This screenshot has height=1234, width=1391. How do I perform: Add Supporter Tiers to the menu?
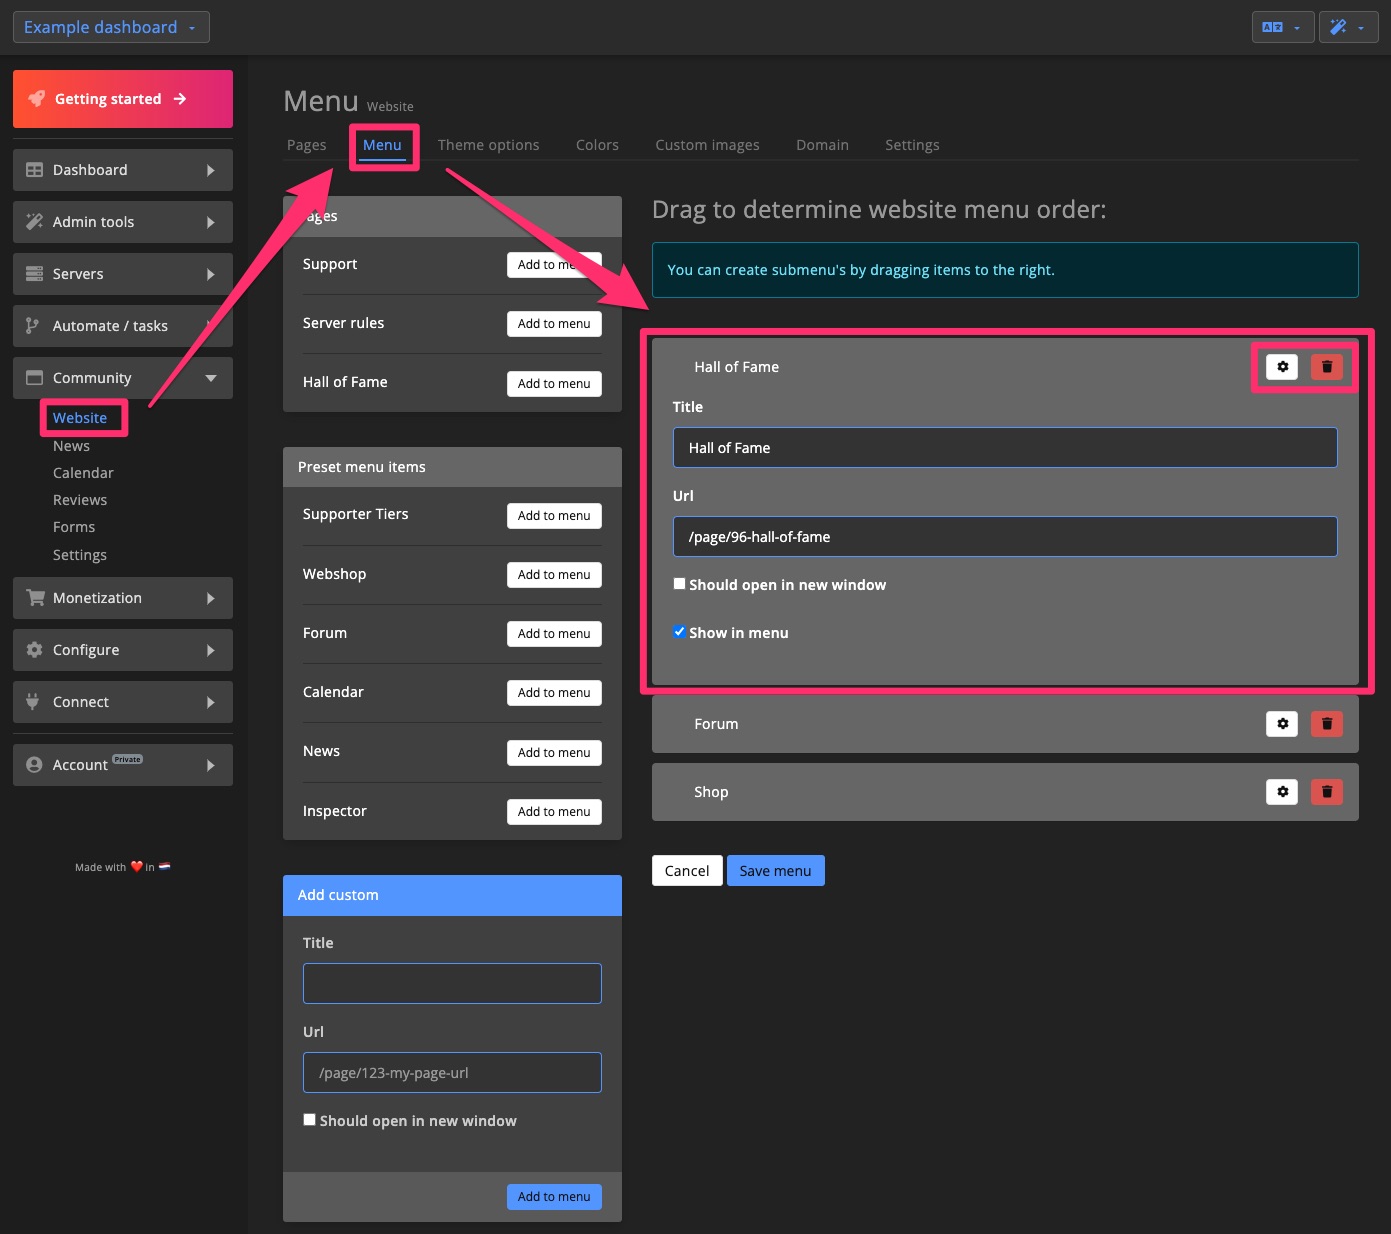(553, 515)
